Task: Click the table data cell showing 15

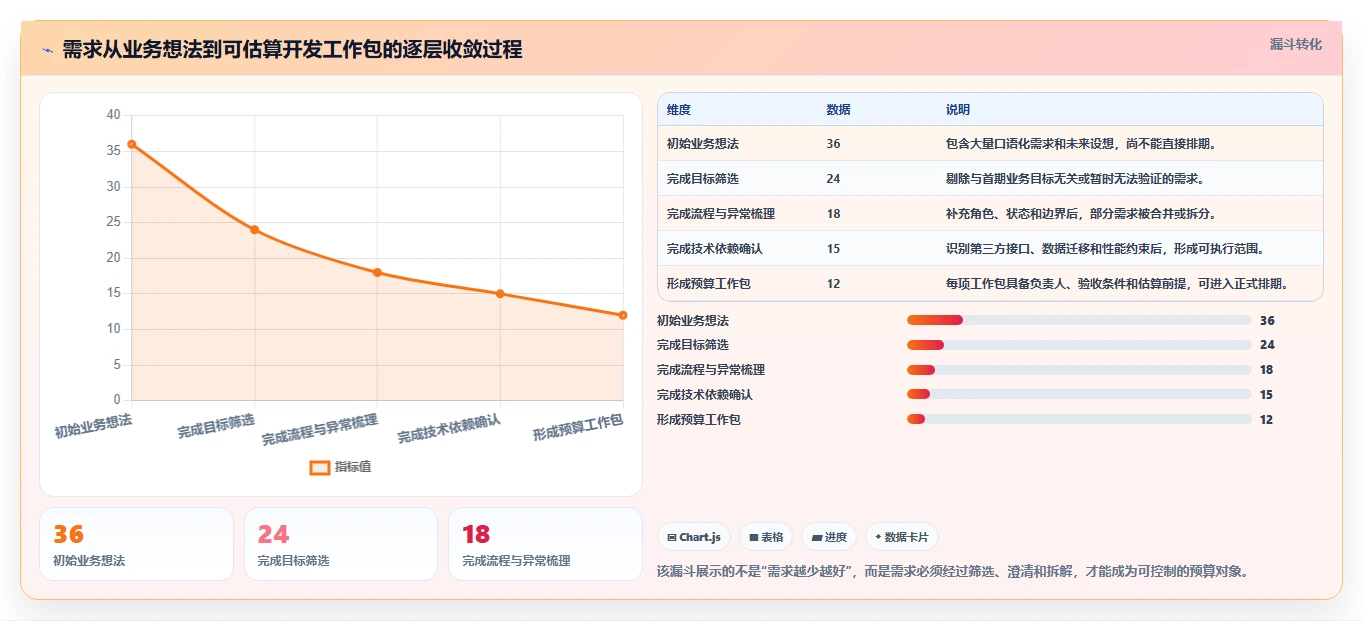Action: pyautogui.click(x=834, y=249)
